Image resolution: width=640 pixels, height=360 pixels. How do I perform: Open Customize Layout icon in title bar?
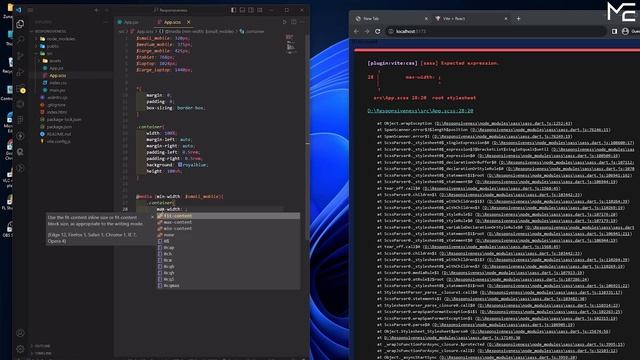[260, 10]
